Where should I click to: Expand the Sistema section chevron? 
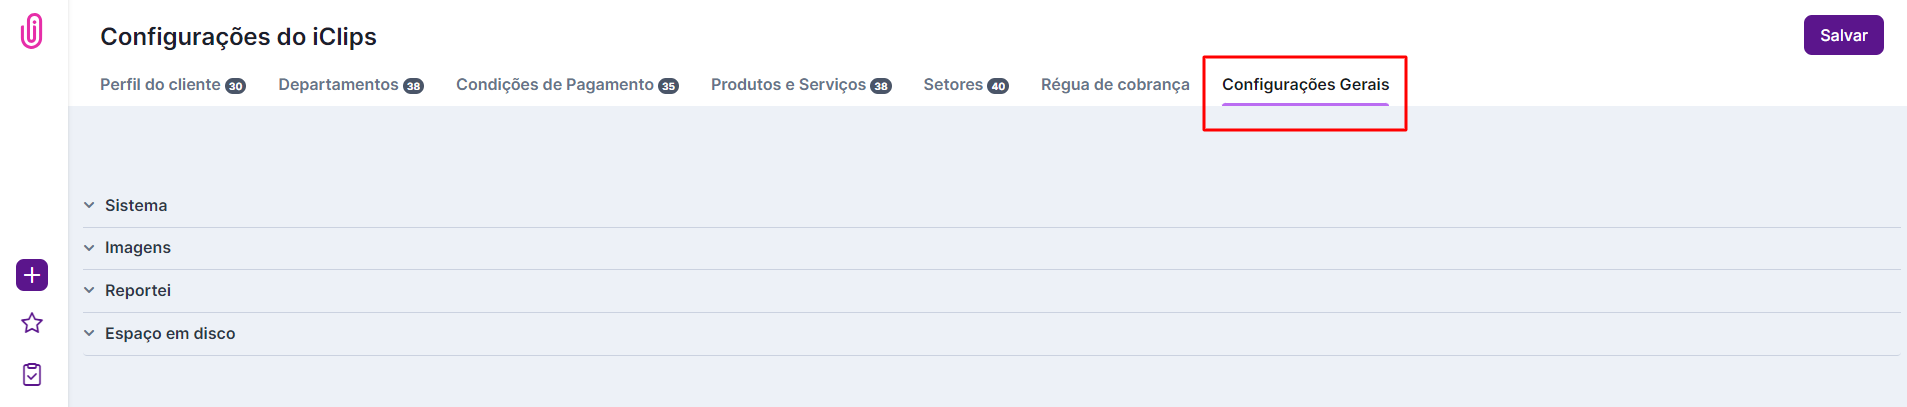pos(89,205)
